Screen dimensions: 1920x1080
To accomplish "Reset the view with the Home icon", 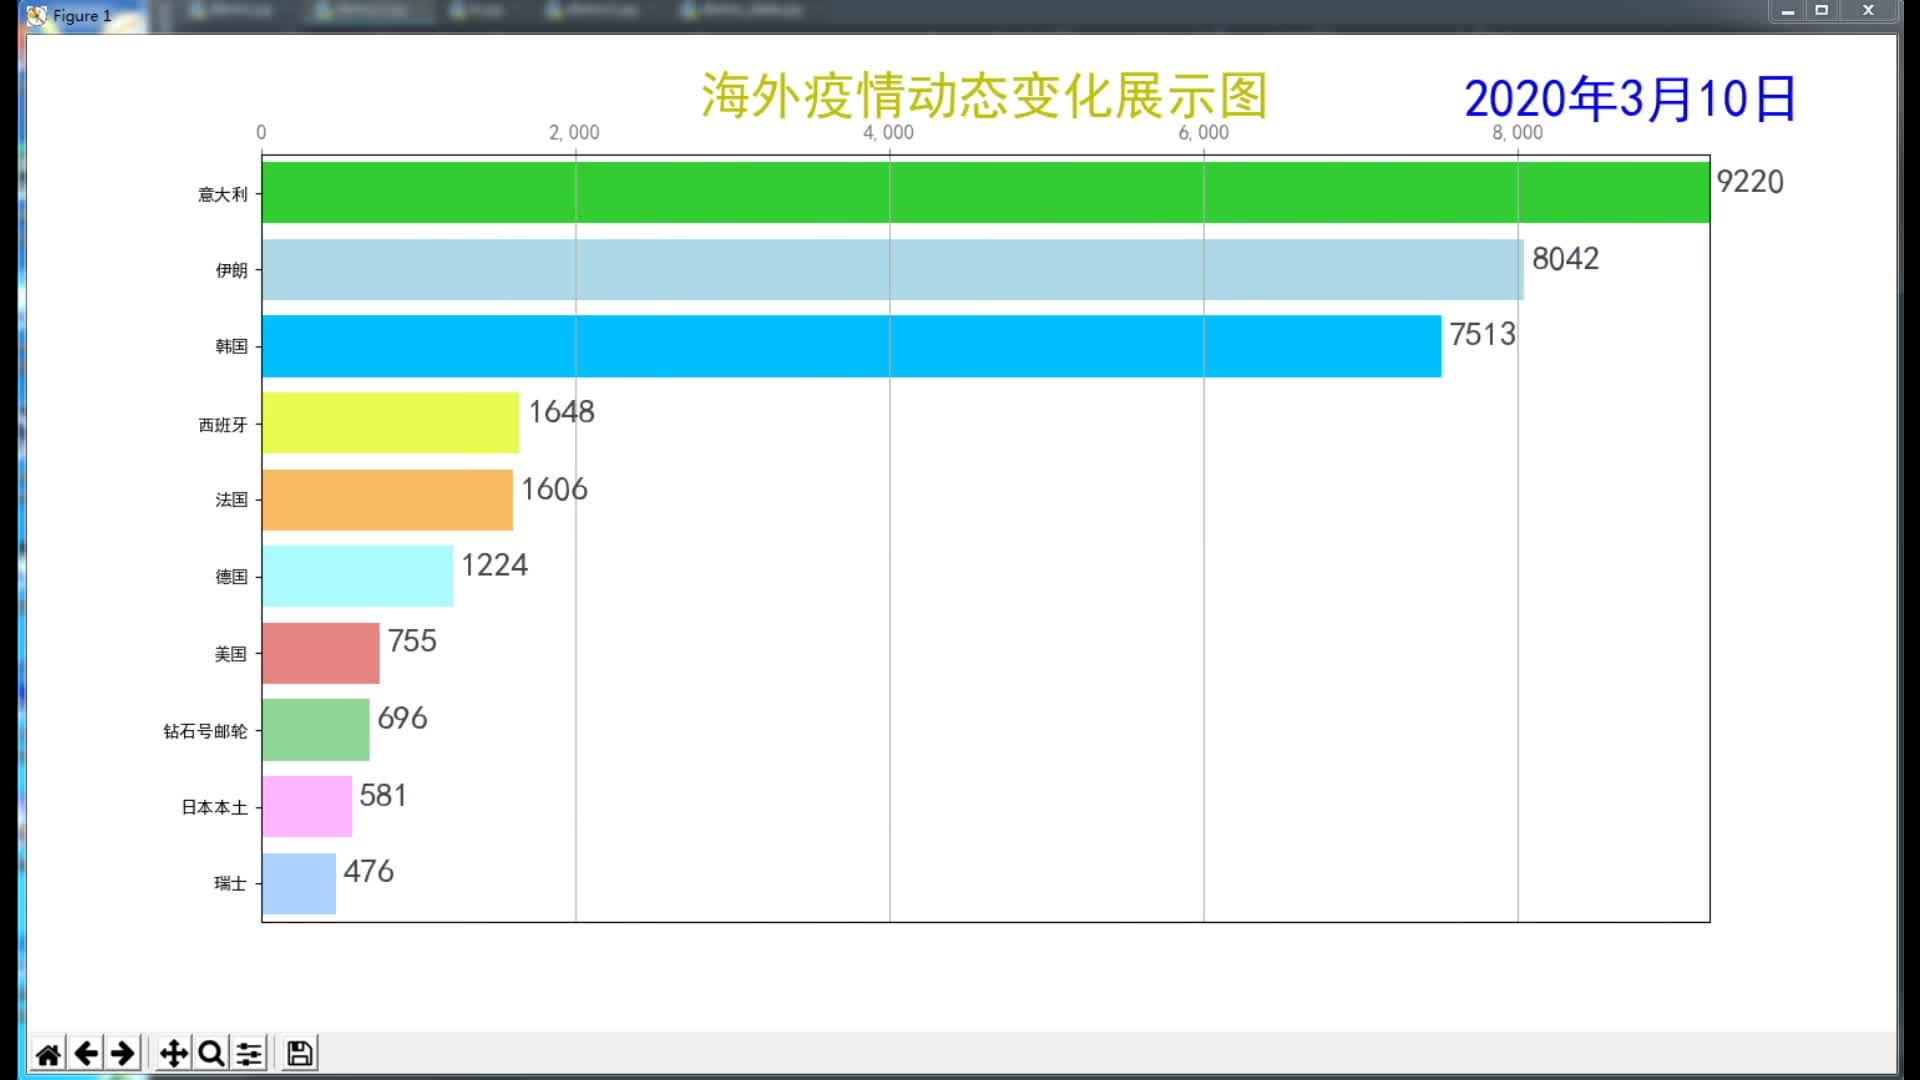I will click(x=48, y=1053).
